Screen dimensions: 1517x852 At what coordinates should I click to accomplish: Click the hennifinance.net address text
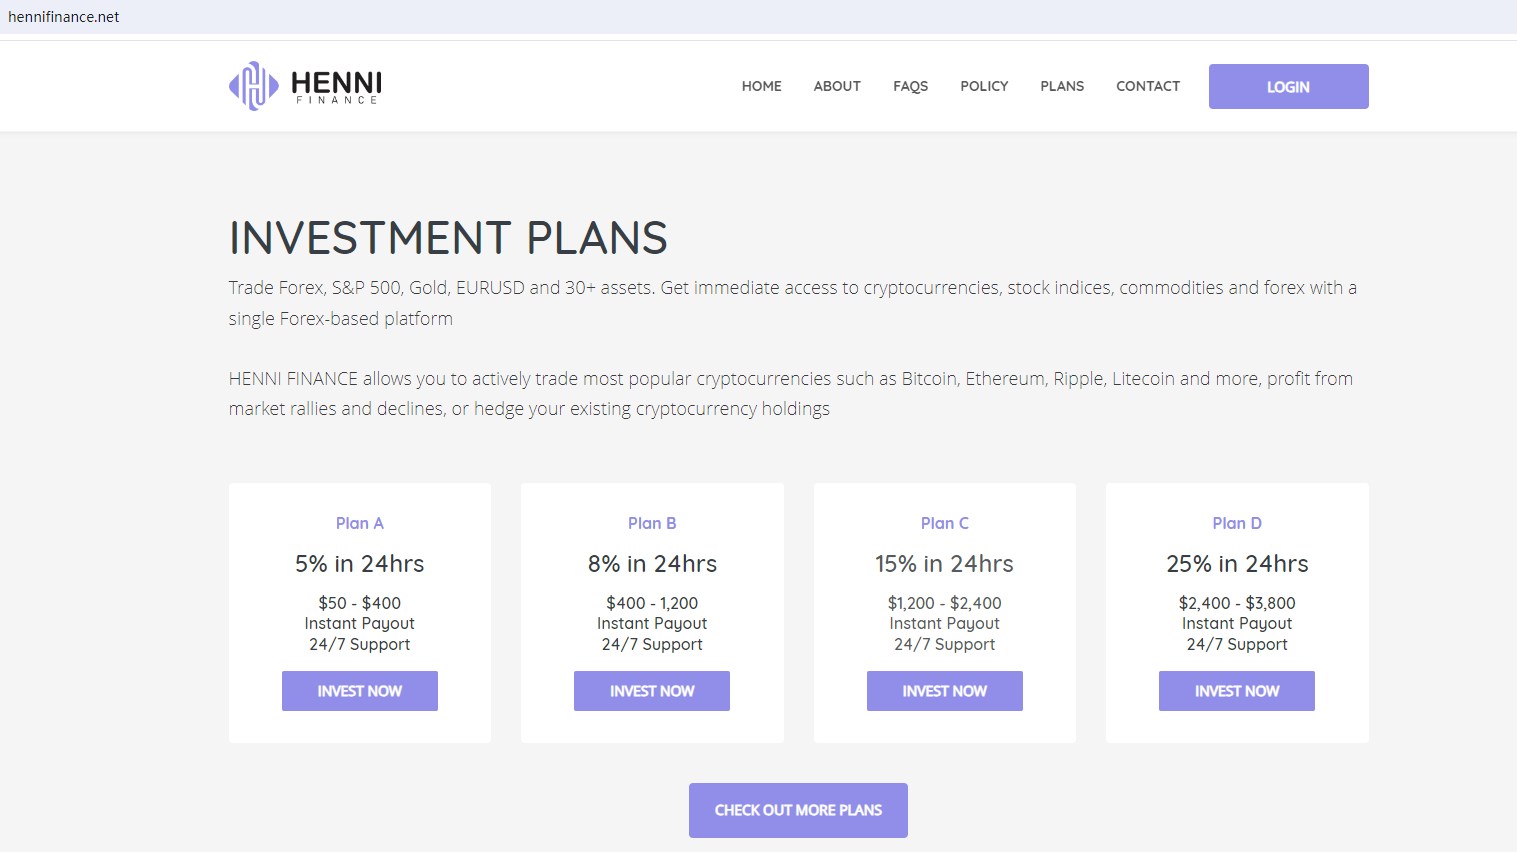64,17
